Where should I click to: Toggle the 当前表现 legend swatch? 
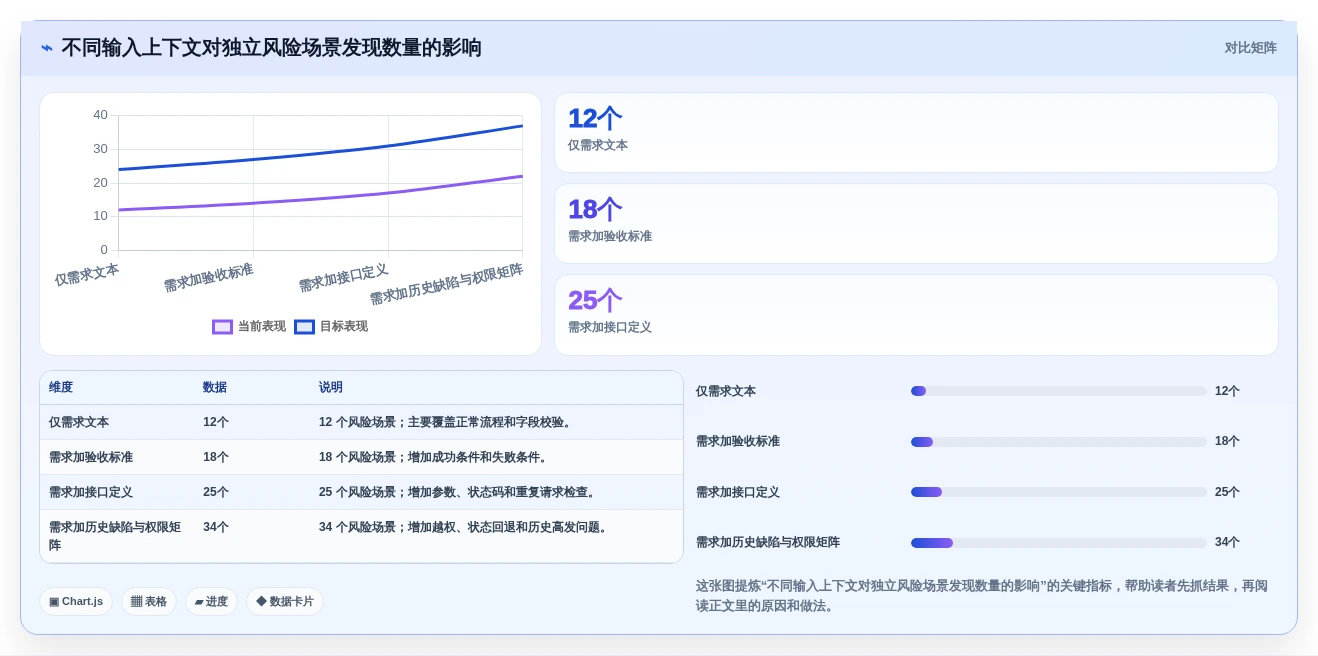coord(222,327)
